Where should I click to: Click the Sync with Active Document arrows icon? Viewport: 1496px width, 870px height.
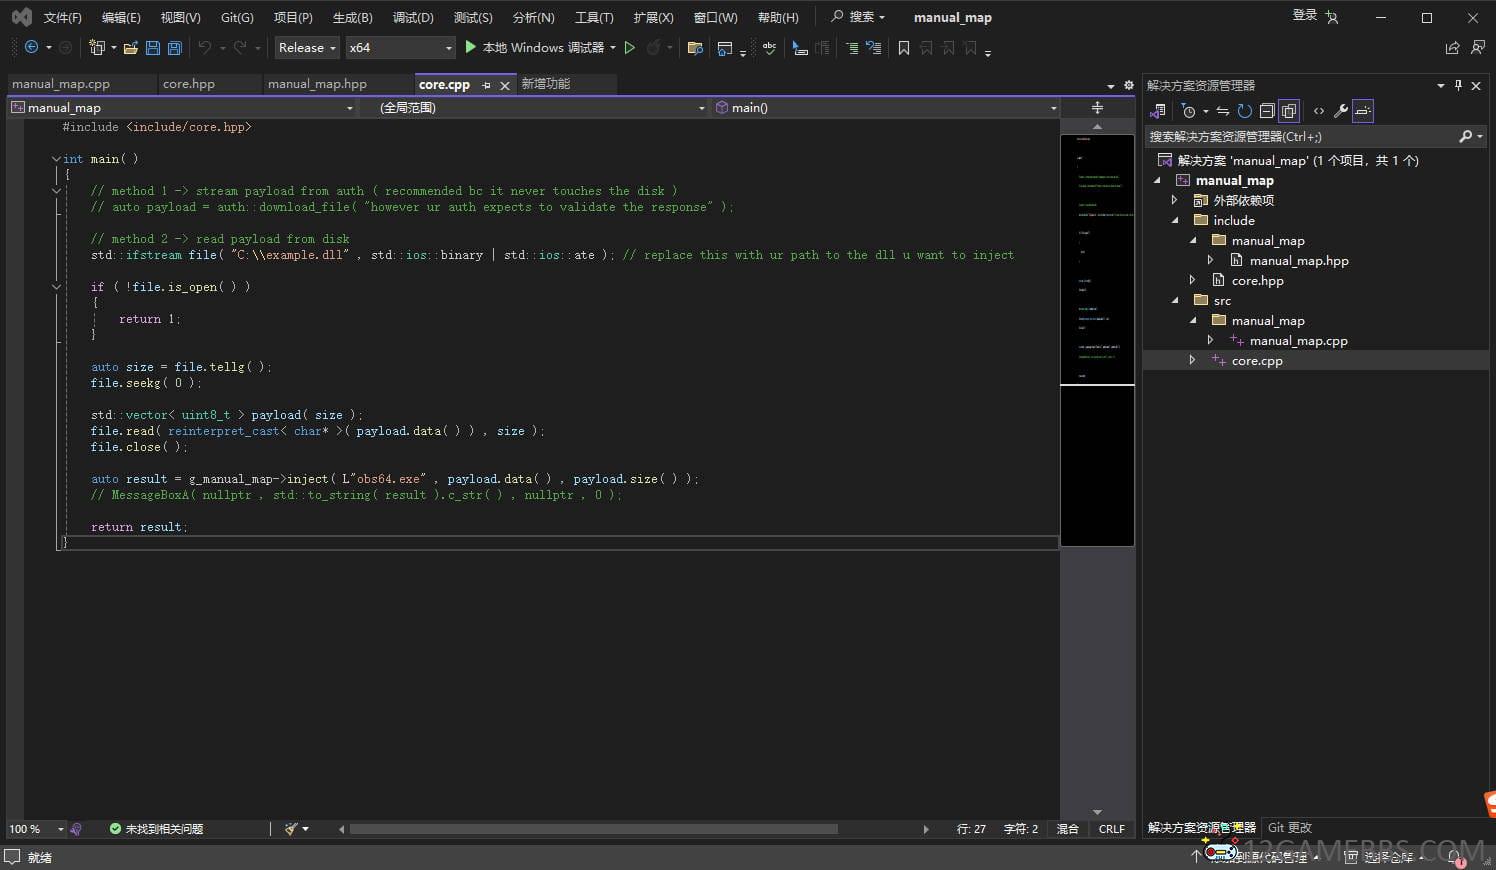tap(1222, 111)
